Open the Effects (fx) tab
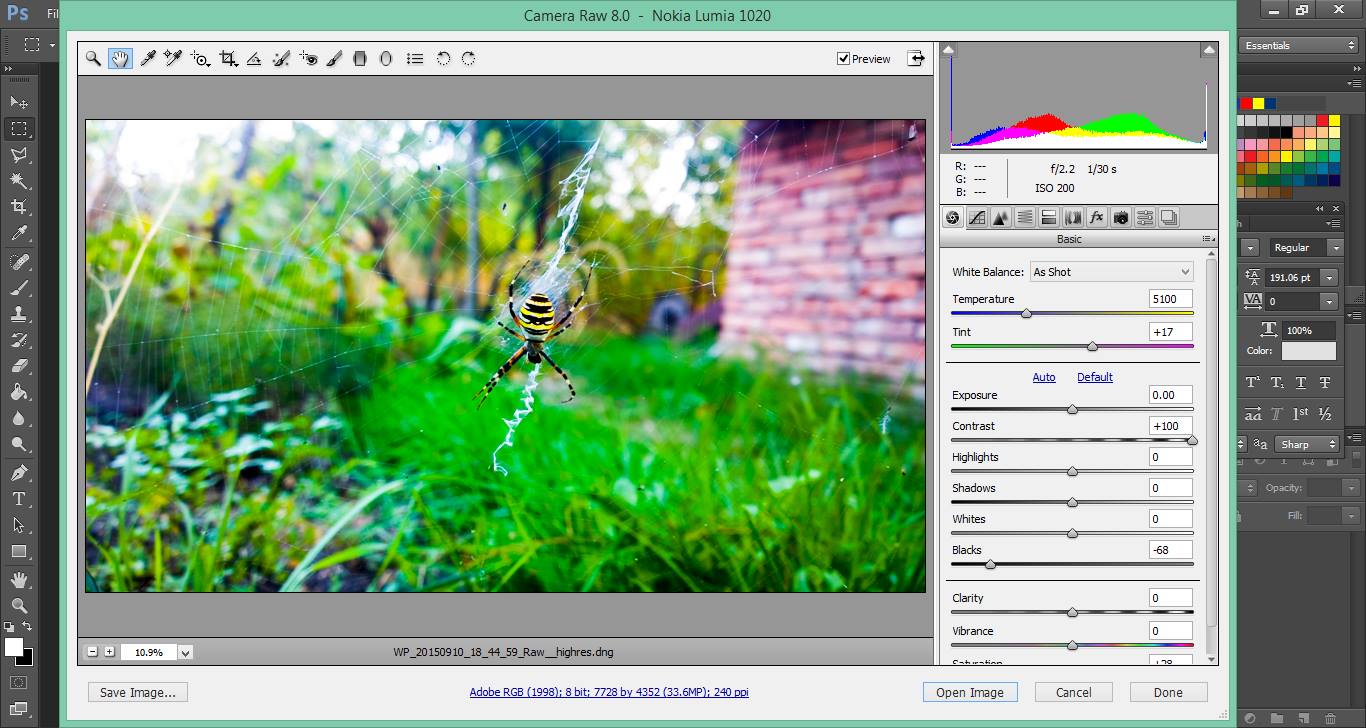This screenshot has width=1366, height=728. 1097,217
